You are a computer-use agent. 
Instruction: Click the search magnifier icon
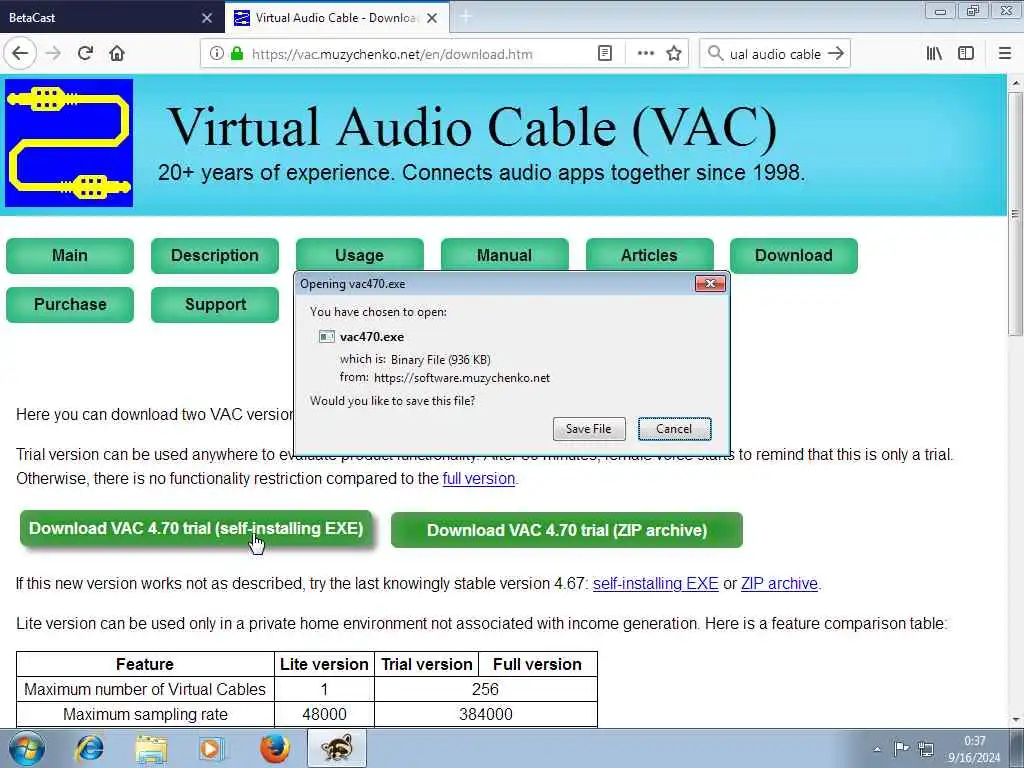click(716, 54)
